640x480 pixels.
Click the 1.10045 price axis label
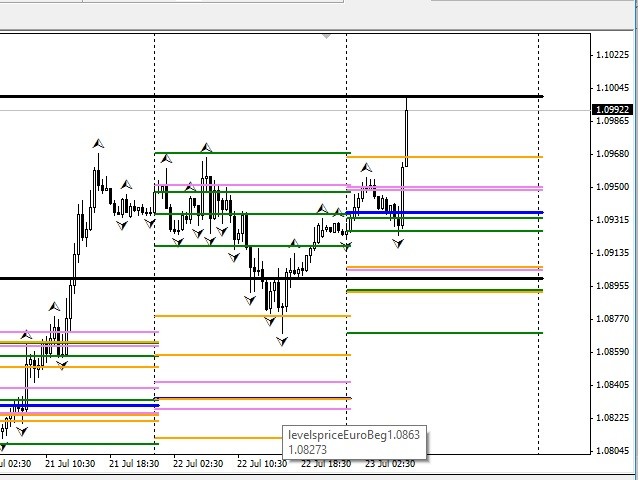tap(612, 88)
